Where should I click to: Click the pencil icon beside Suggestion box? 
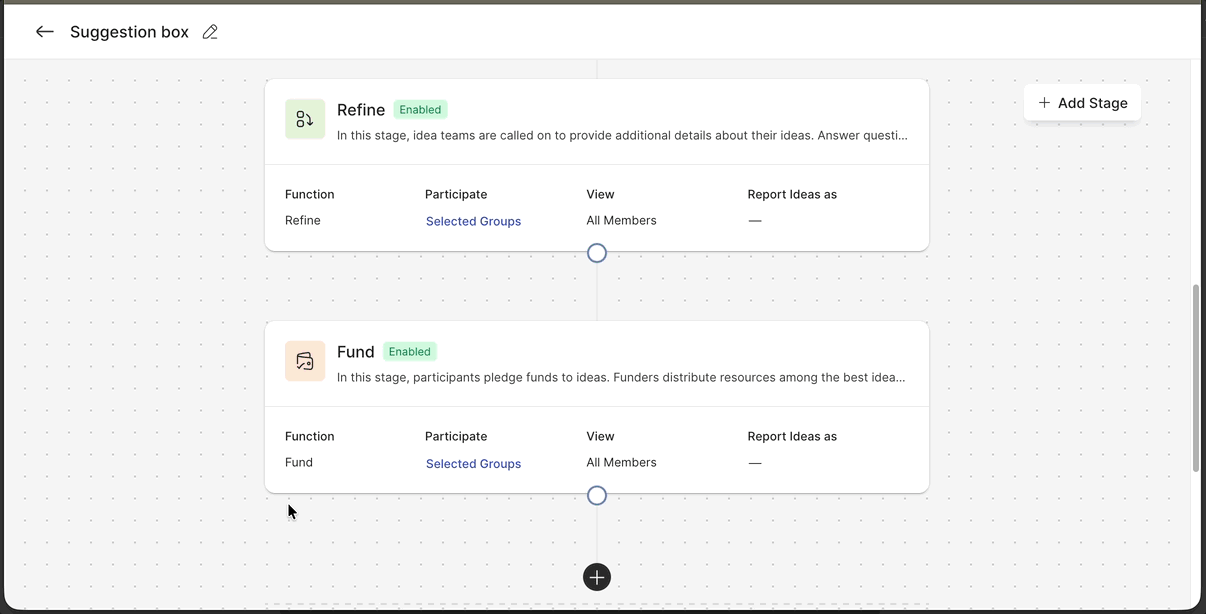click(x=210, y=32)
